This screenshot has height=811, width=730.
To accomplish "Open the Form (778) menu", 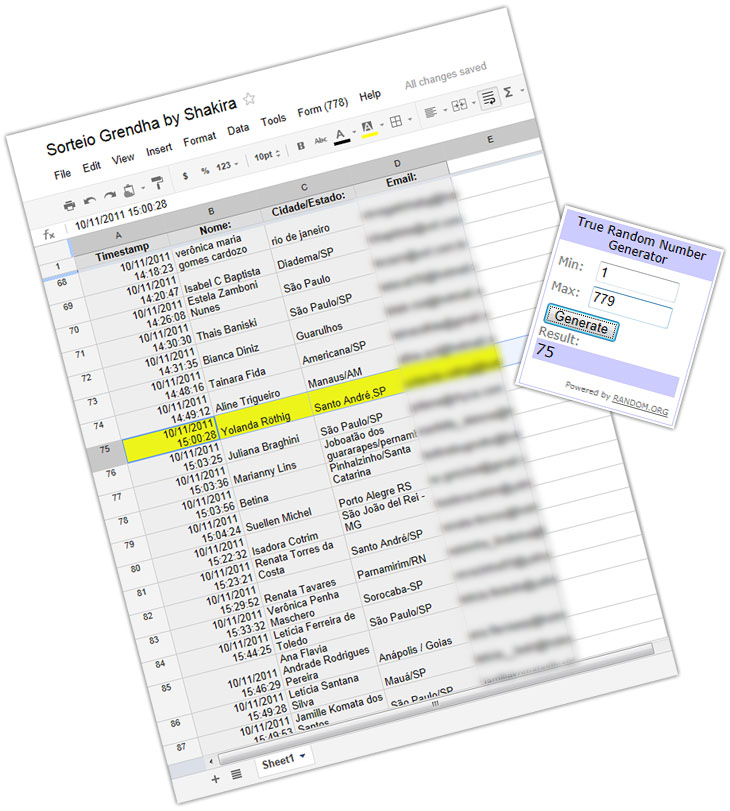I will (322, 108).
